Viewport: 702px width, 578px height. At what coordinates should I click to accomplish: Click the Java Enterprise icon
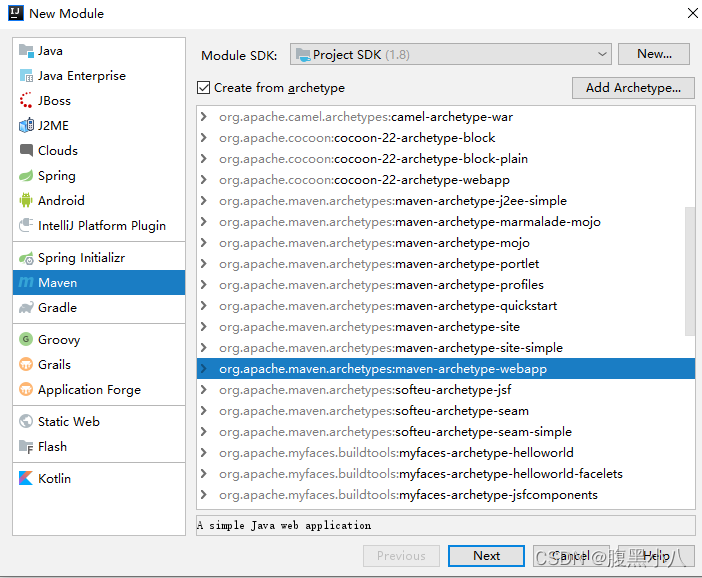pos(26,76)
